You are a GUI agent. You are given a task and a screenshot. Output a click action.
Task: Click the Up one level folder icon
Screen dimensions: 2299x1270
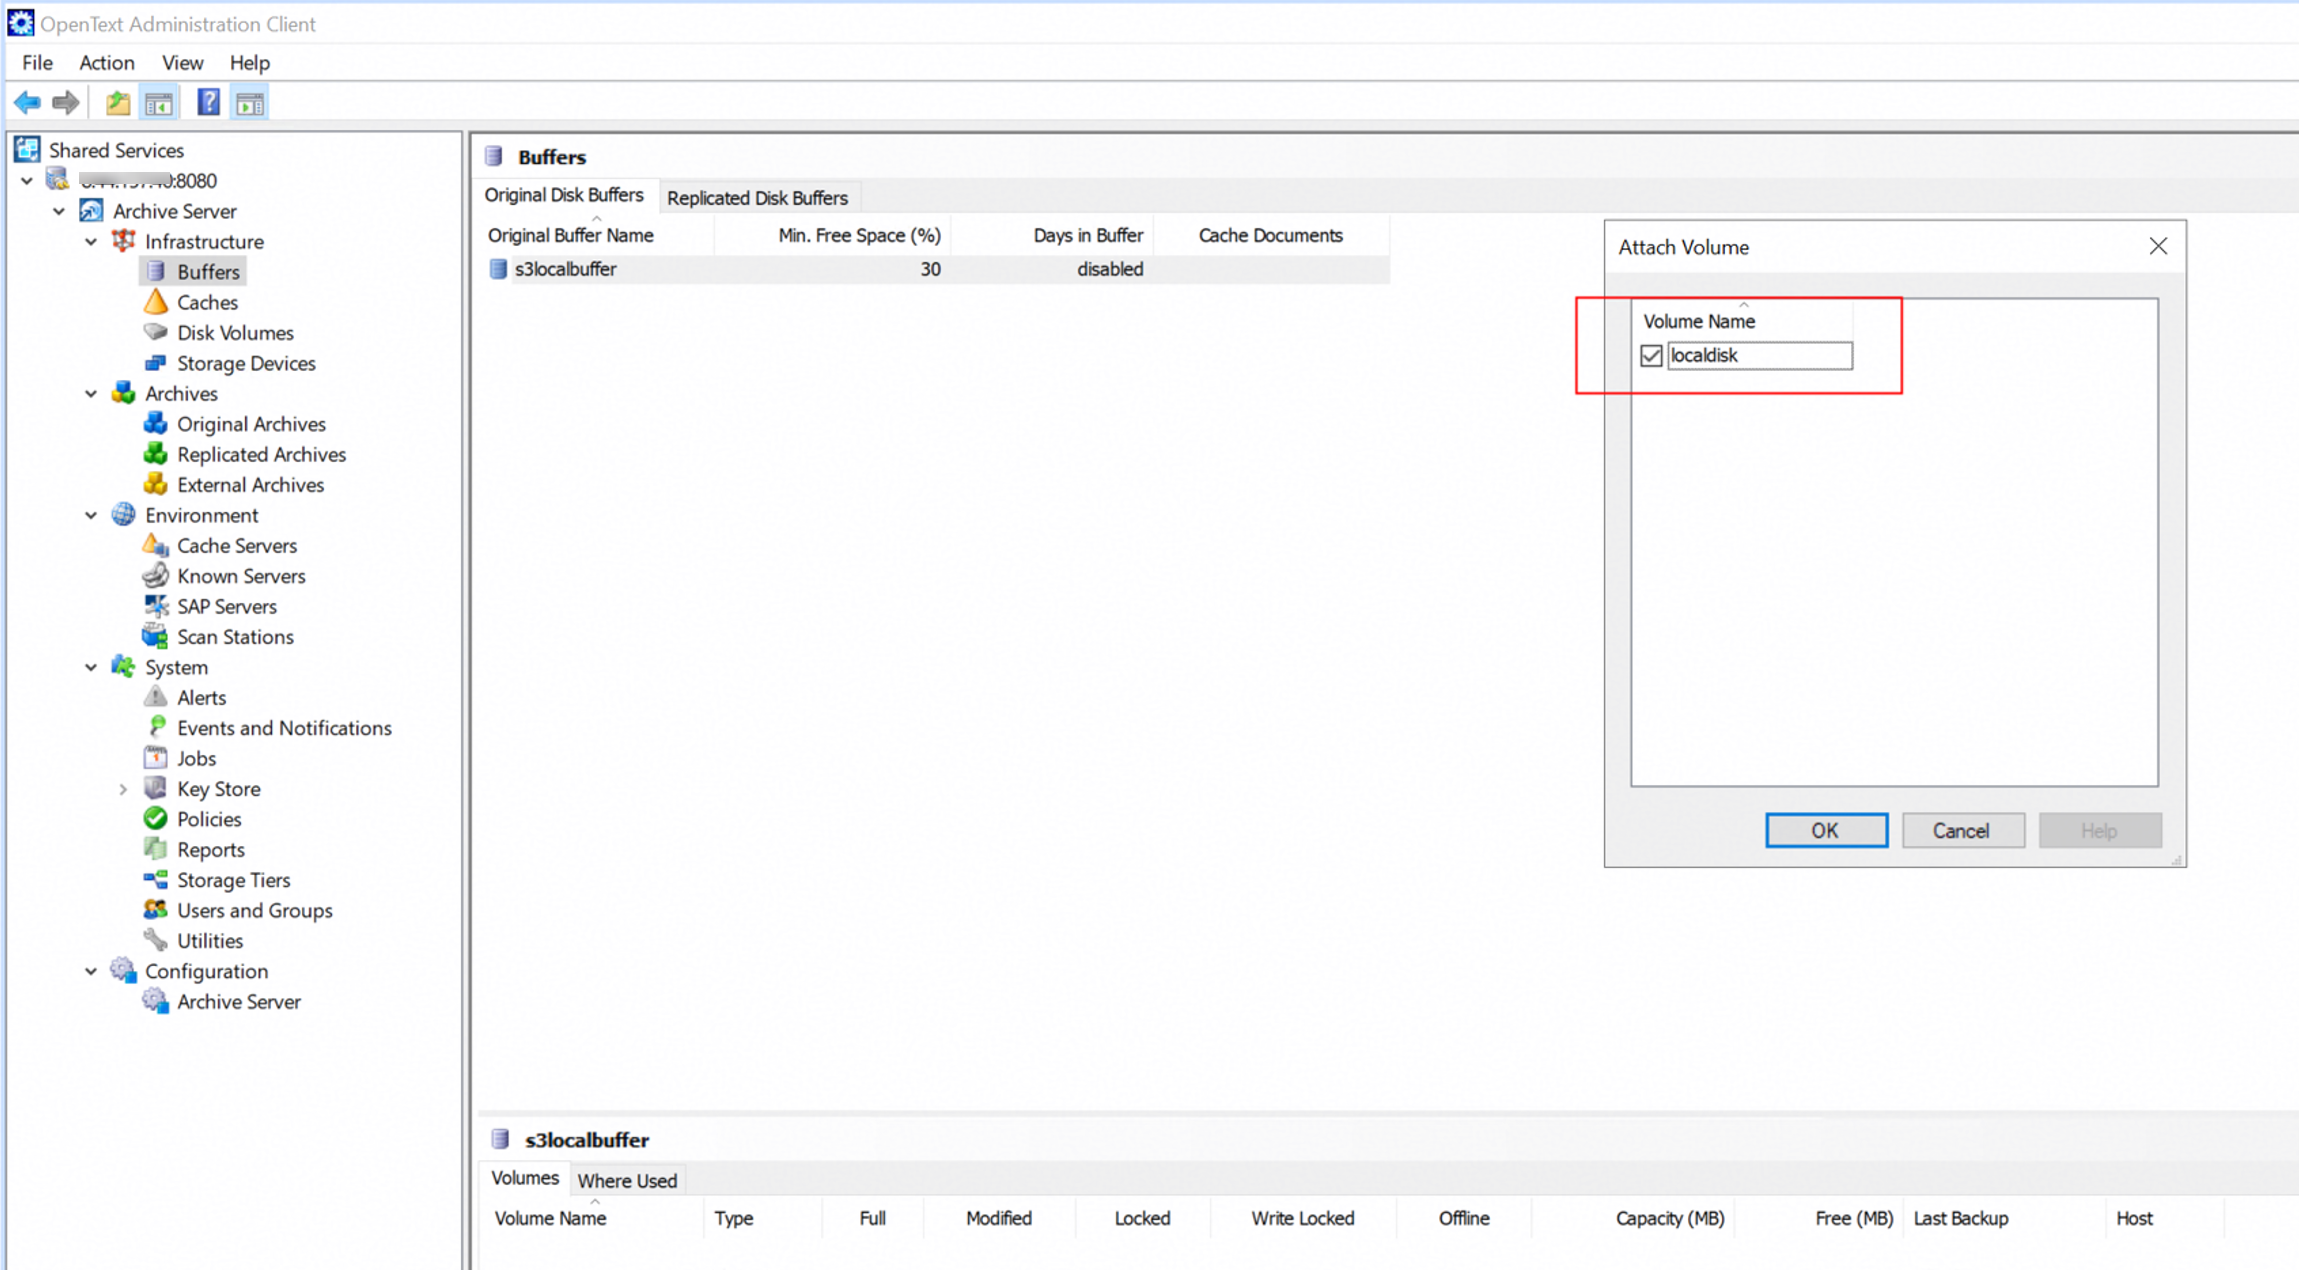click(118, 102)
